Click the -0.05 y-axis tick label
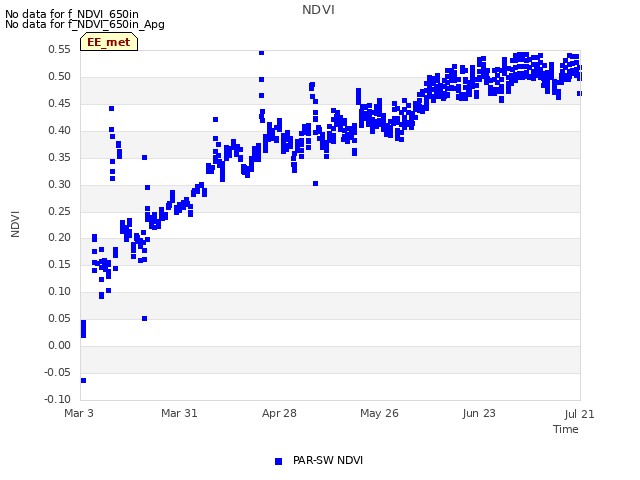The image size is (640, 480). 57,372
